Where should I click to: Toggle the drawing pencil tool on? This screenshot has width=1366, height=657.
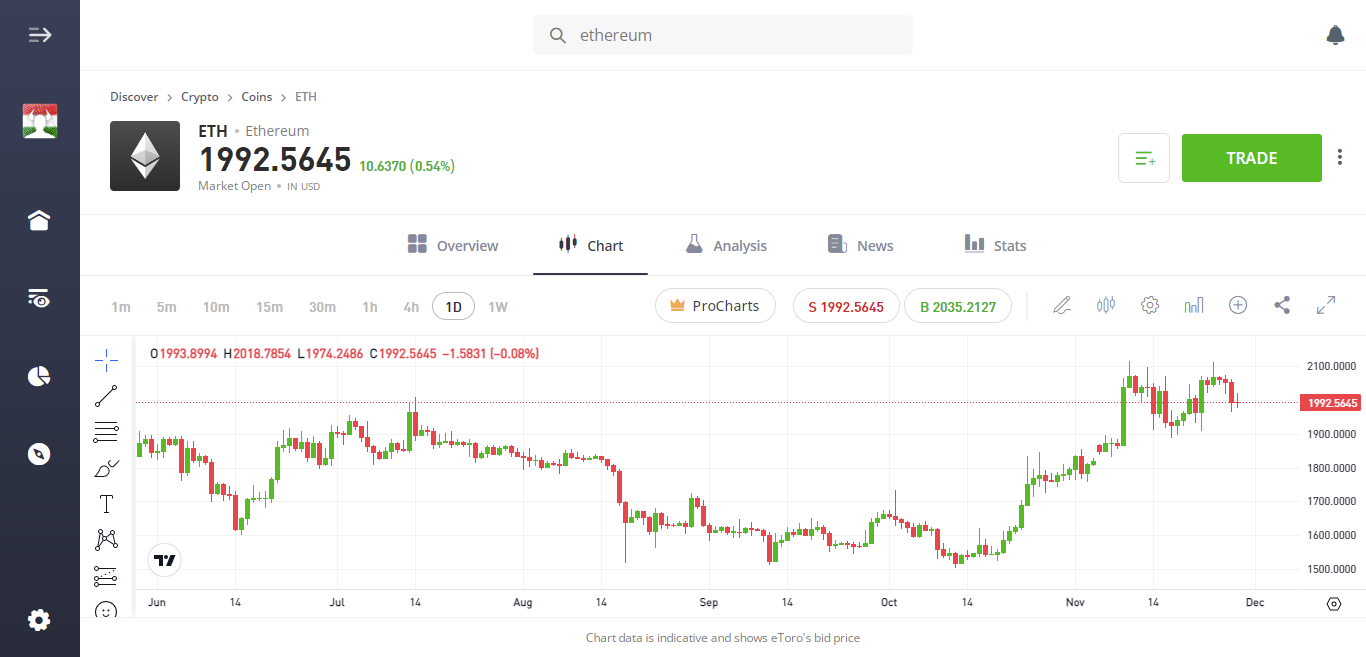click(1061, 305)
